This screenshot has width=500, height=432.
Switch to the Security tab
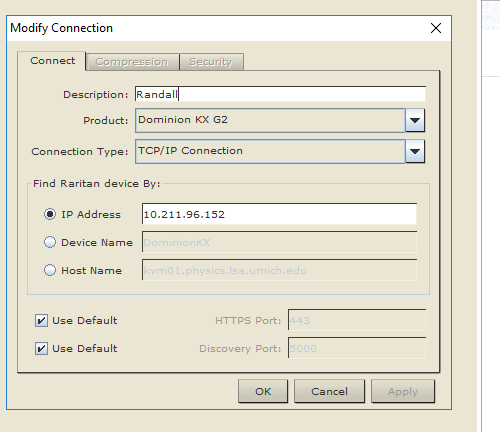[x=211, y=62]
